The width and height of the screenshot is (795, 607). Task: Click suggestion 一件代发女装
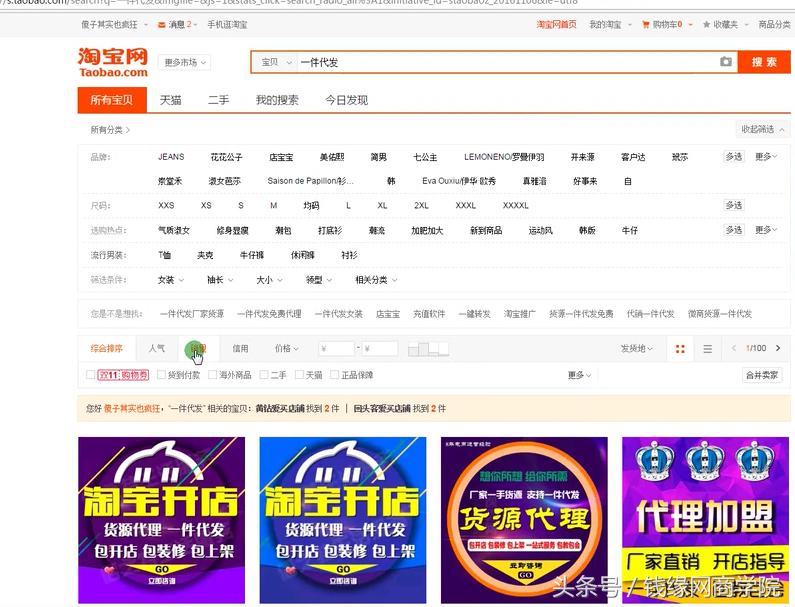click(338, 314)
